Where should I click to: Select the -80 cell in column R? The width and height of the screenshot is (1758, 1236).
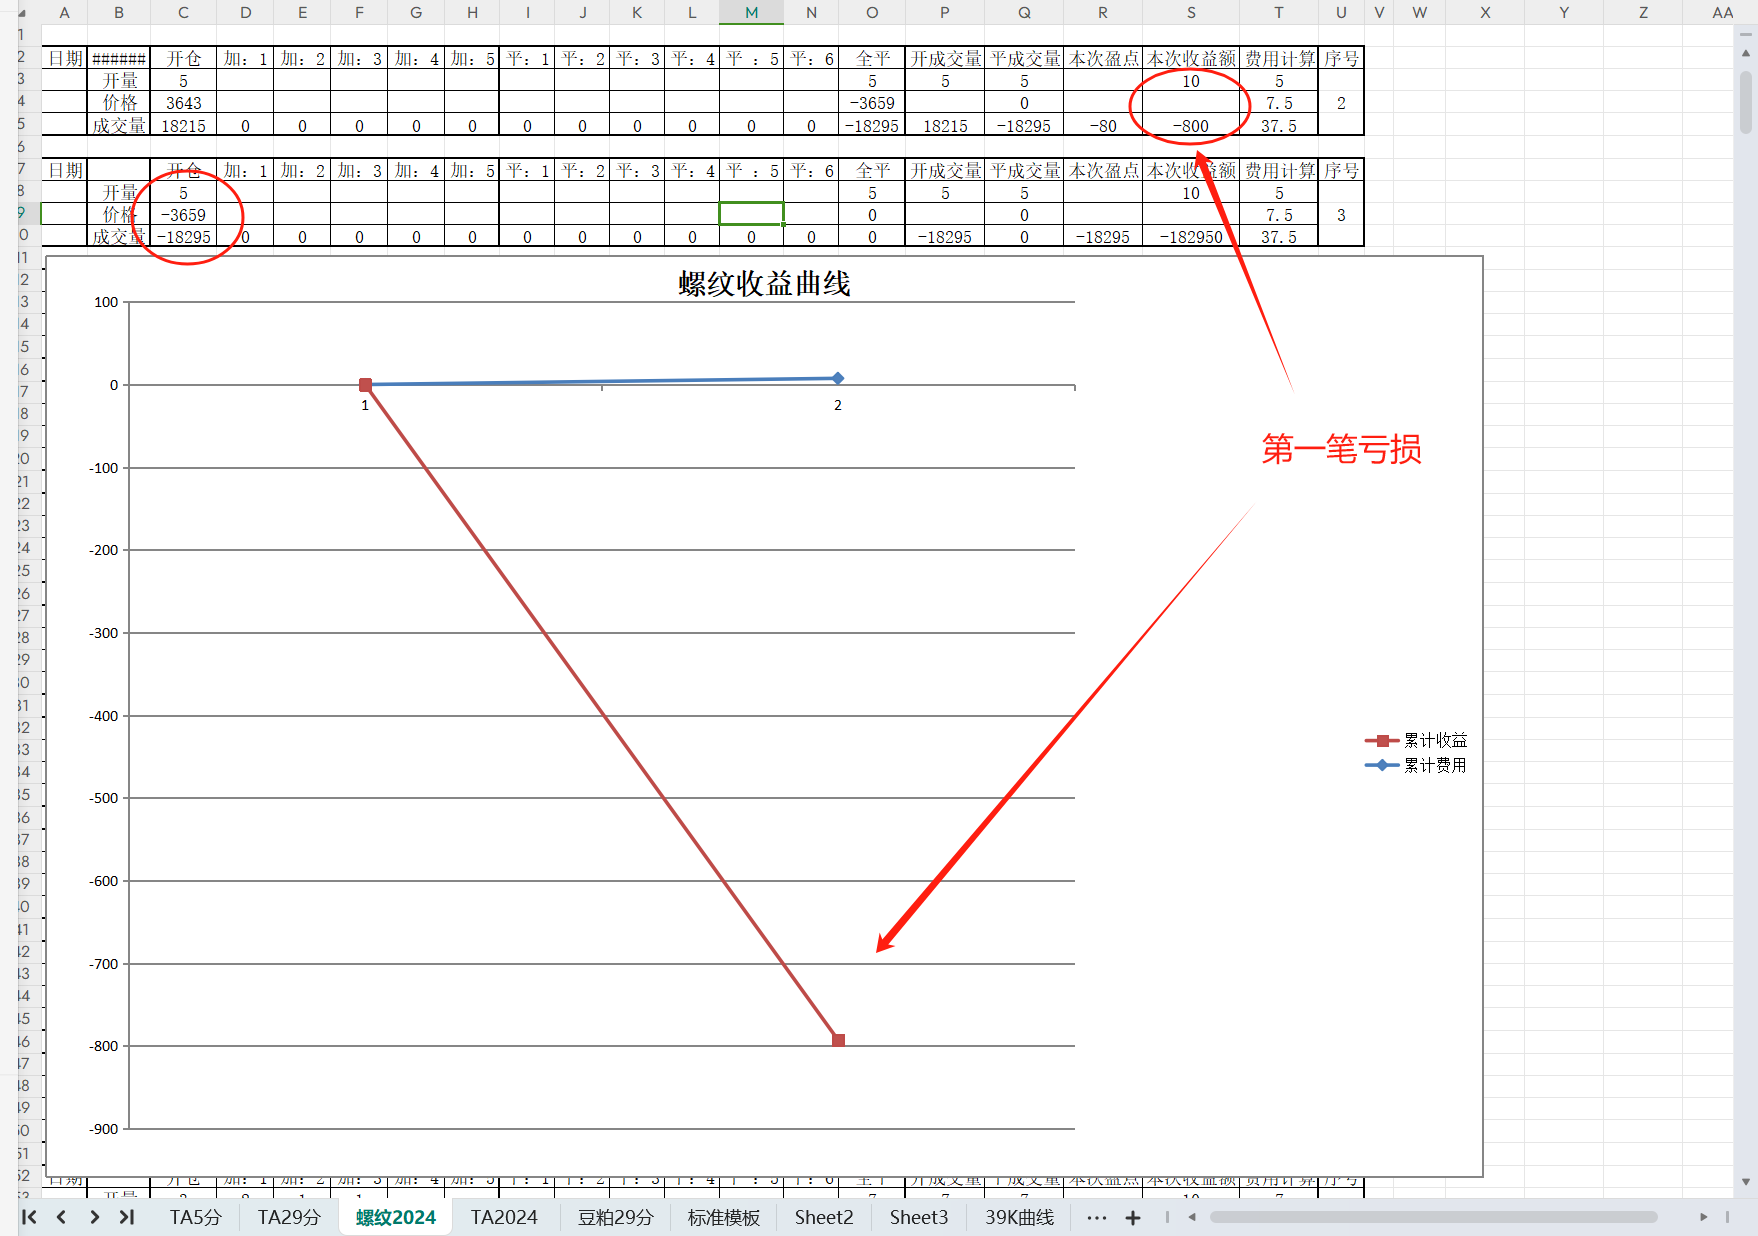(1103, 126)
